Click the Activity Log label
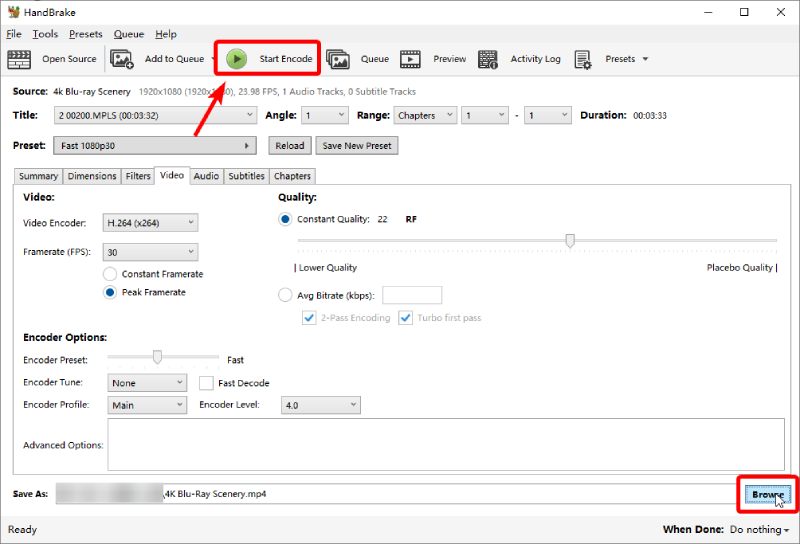The image size is (800, 544). 535,59
